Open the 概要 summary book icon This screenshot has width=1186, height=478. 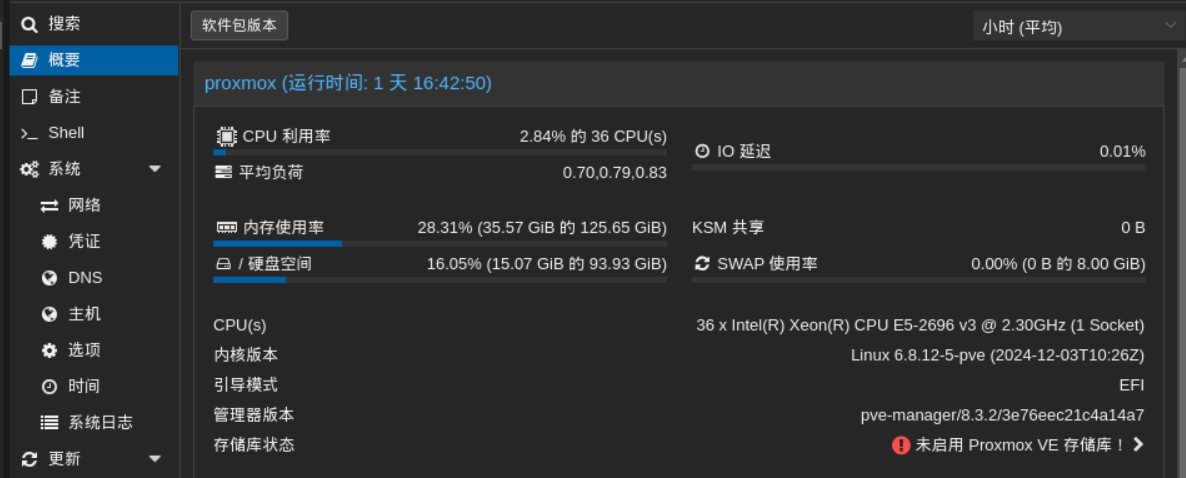pos(29,61)
